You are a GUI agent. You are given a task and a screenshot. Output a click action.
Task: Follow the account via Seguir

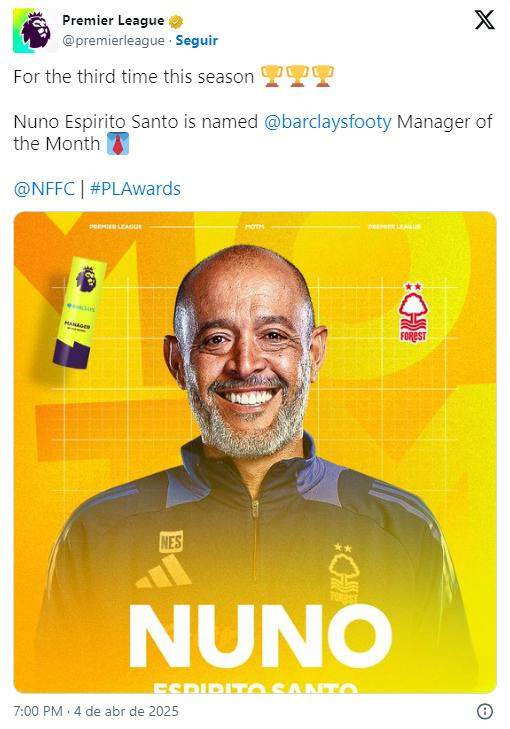pyautogui.click(x=197, y=40)
